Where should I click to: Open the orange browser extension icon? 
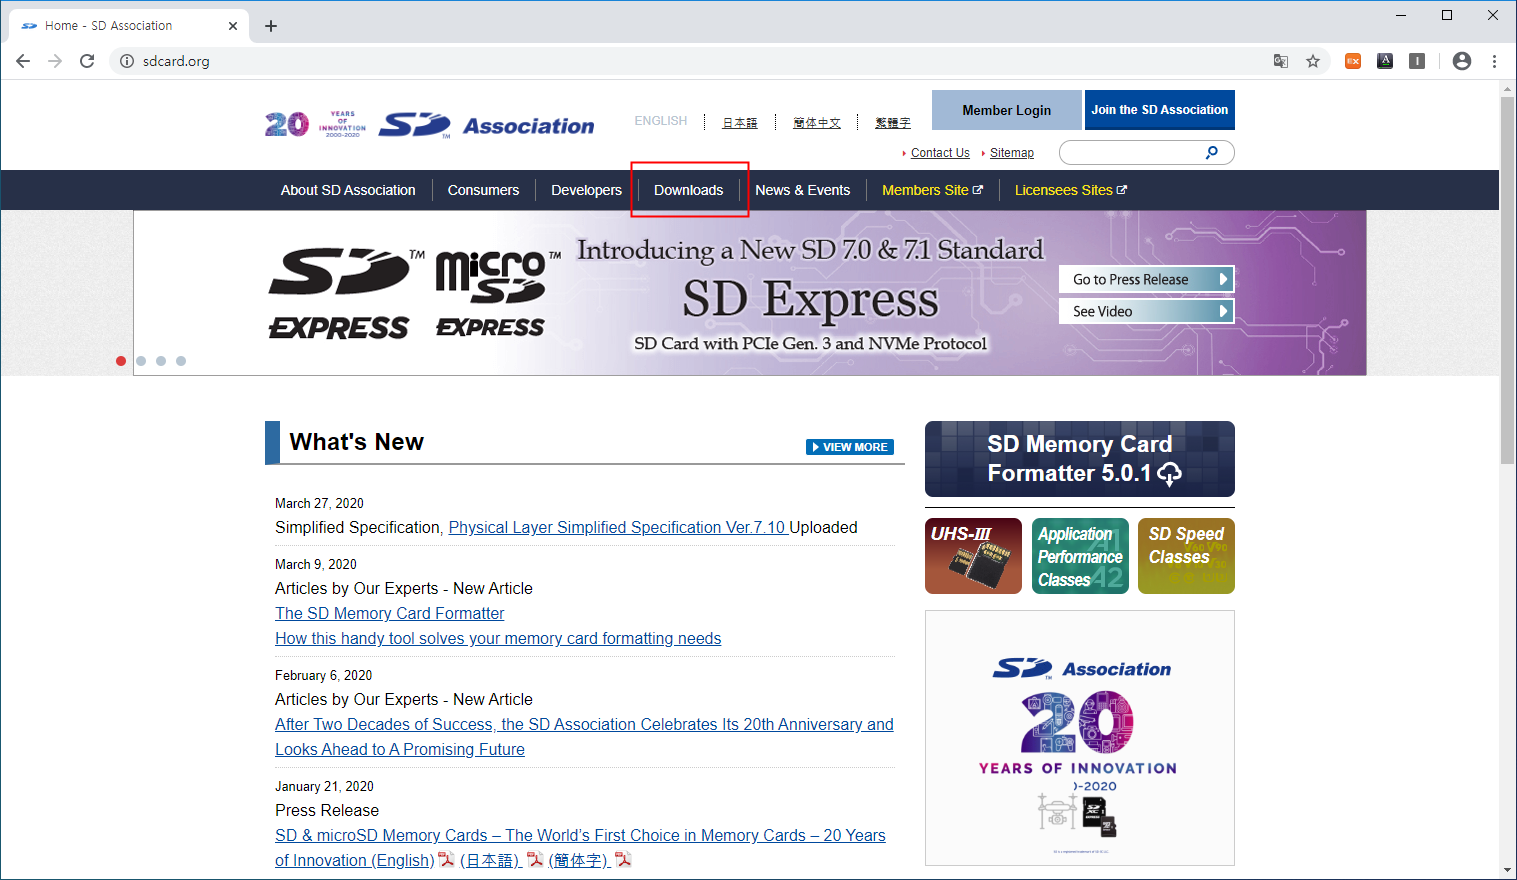(x=1353, y=61)
